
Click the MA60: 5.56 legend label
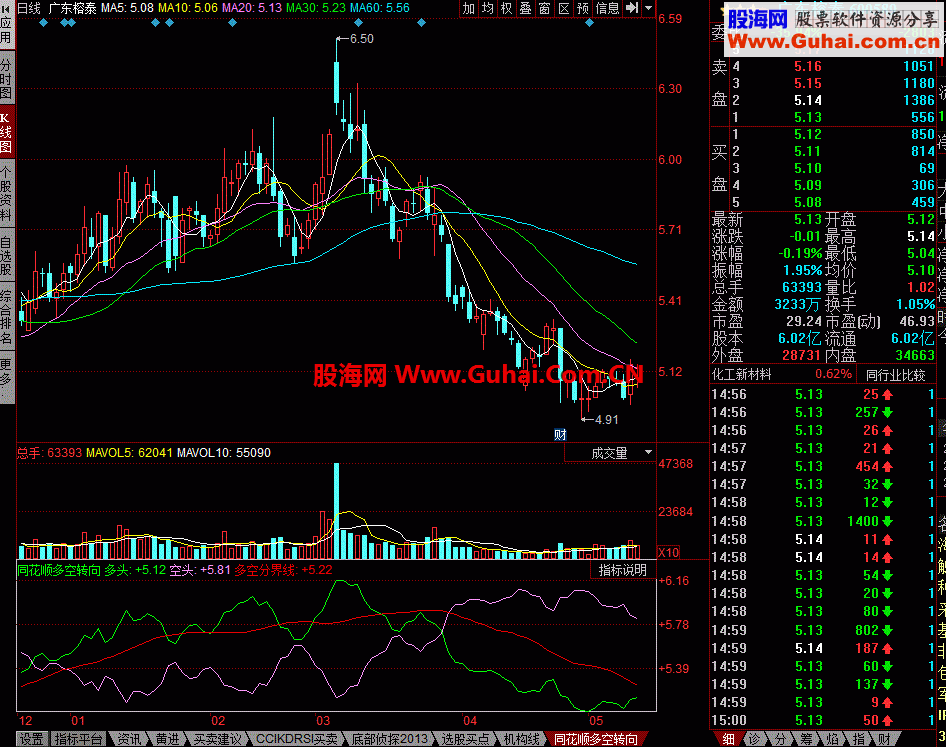point(380,8)
